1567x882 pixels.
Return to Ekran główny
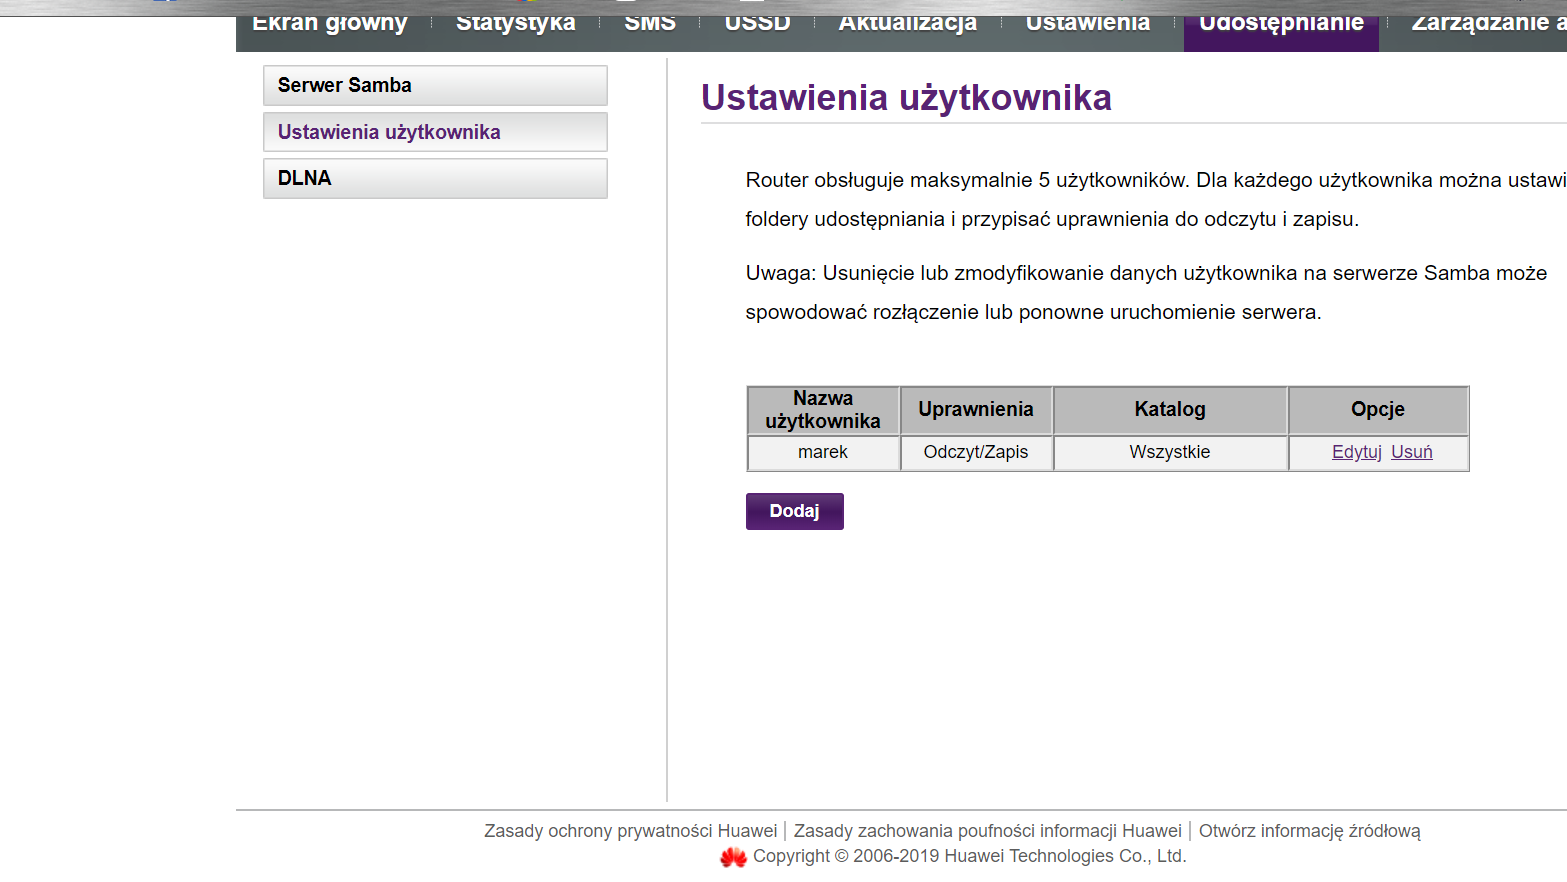[330, 22]
